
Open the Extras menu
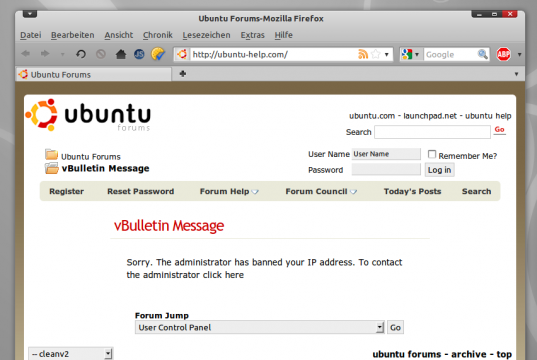coord(252,35)
